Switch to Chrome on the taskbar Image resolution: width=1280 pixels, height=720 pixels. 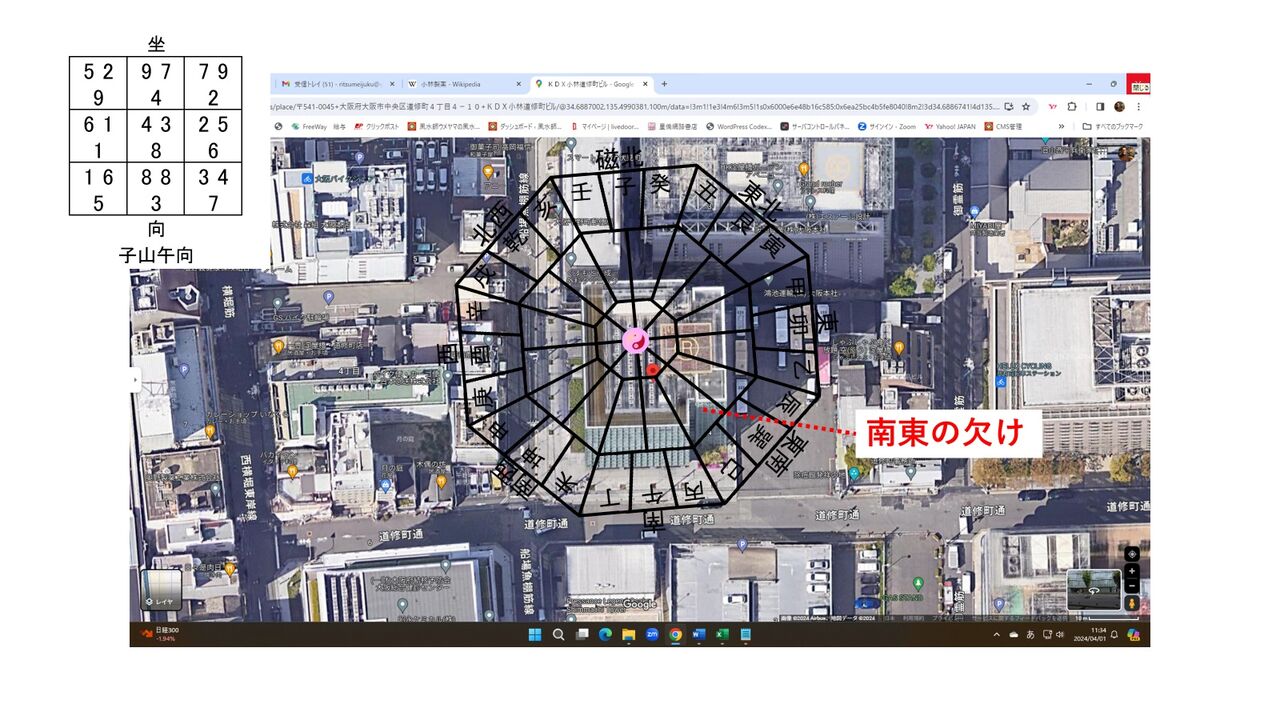coord(675,634)
